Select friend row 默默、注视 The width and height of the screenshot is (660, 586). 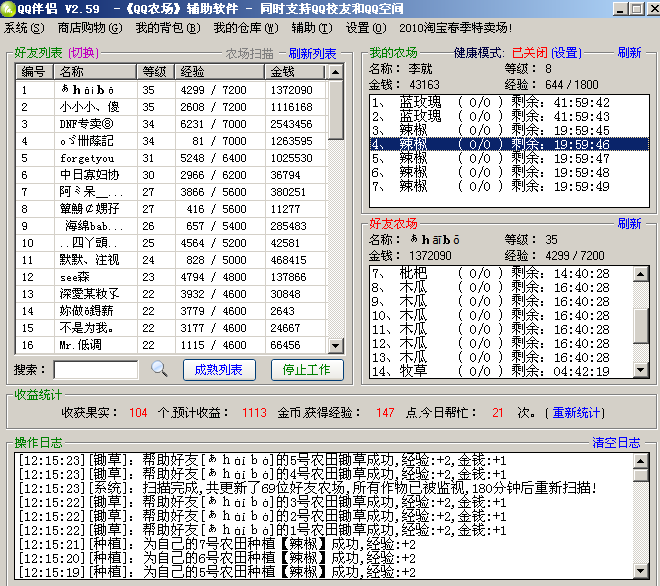point(170,260)
